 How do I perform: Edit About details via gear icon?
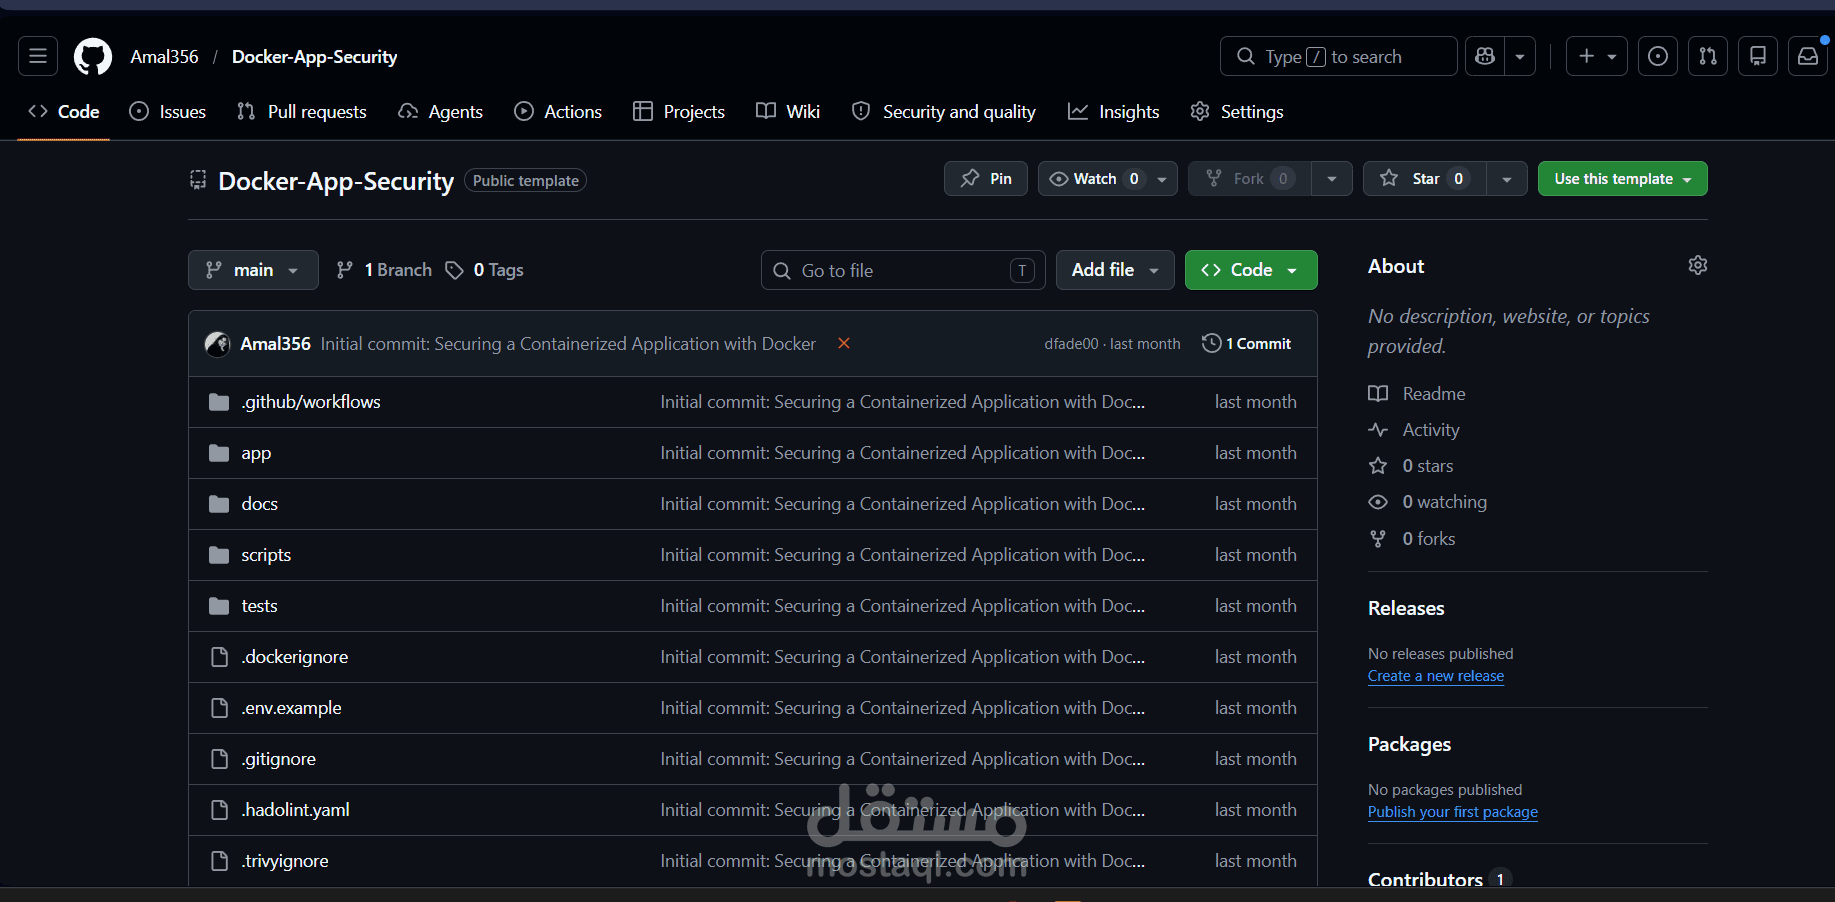[1698, 265]
